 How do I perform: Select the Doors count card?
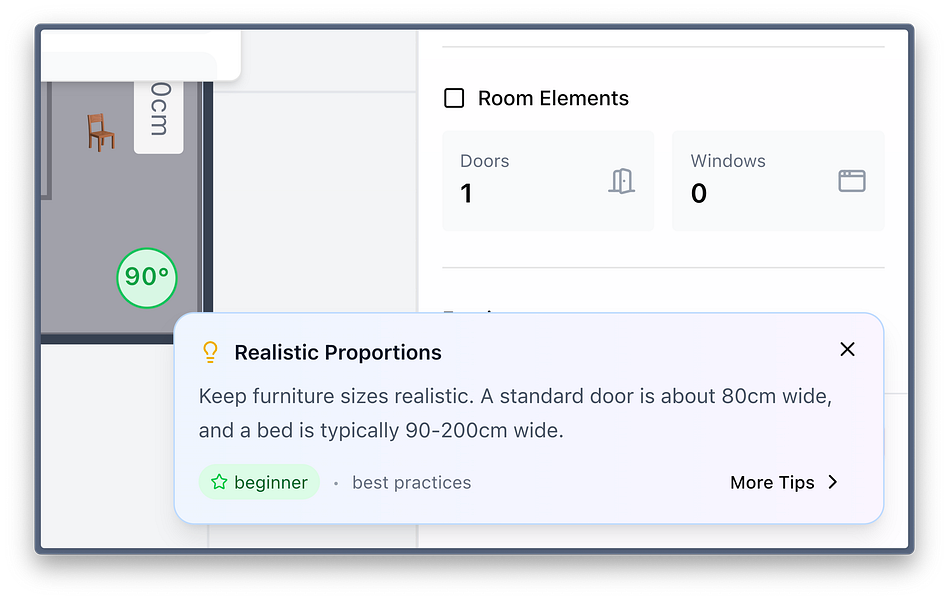click(x=548, y=180)
